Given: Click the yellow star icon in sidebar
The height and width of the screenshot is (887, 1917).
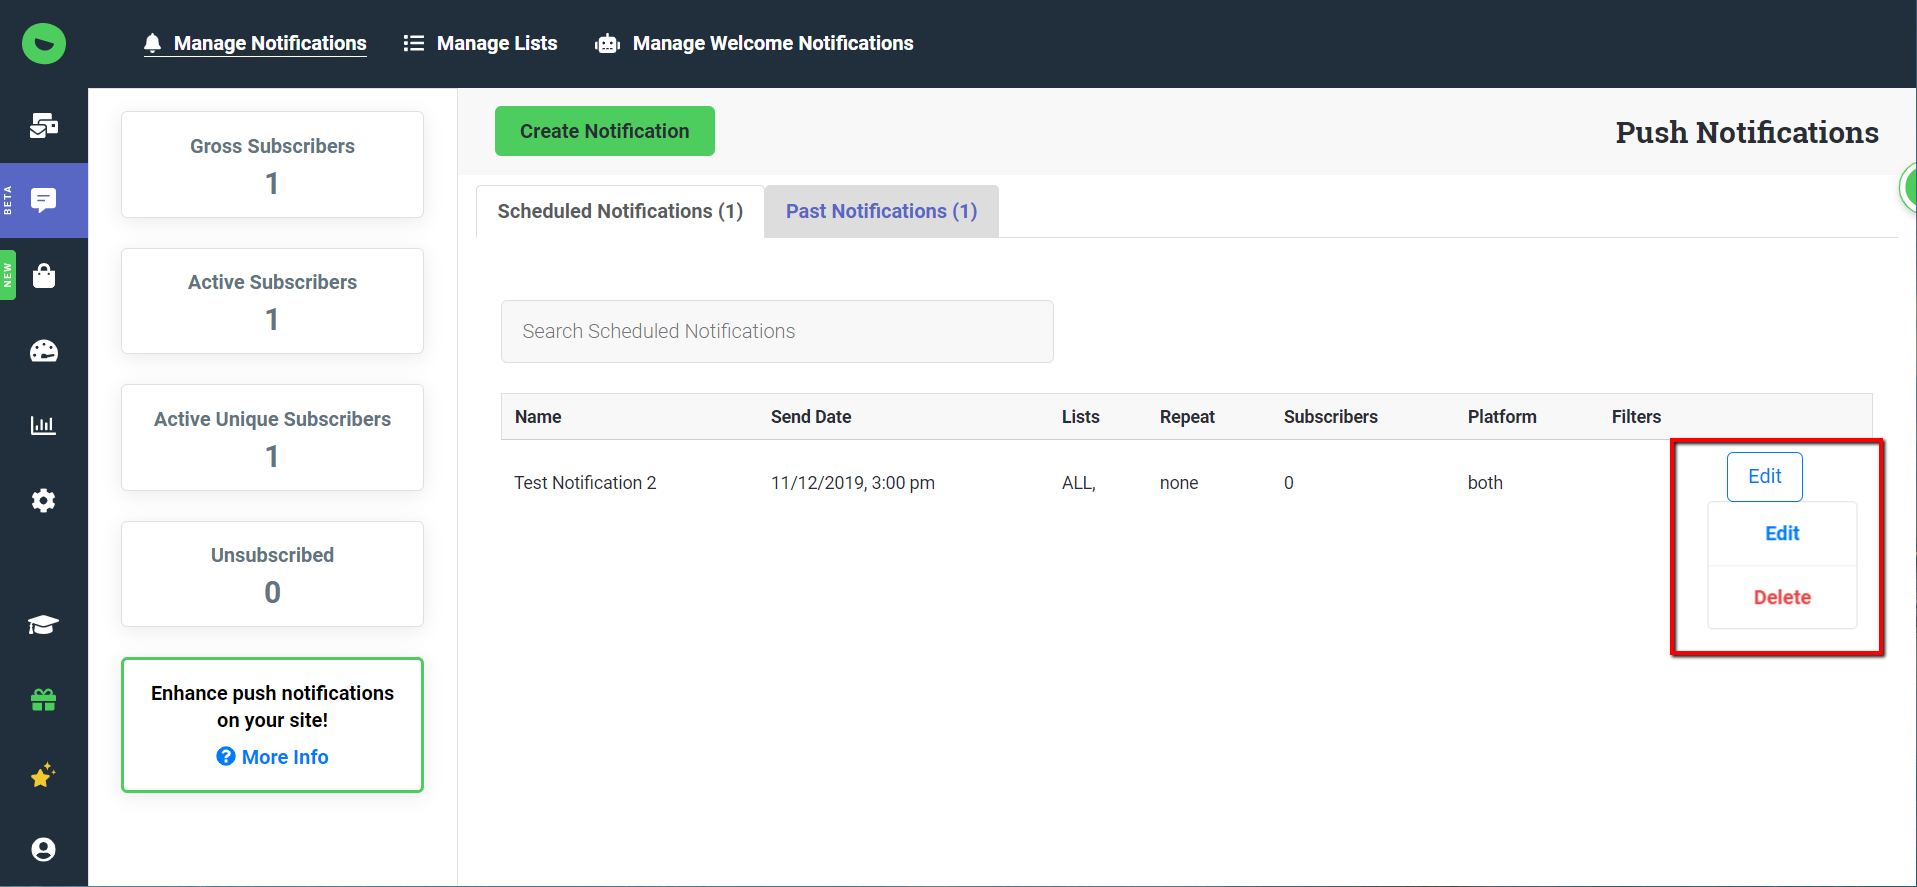Looking at the screenshot, I should [x=44, y=775].
